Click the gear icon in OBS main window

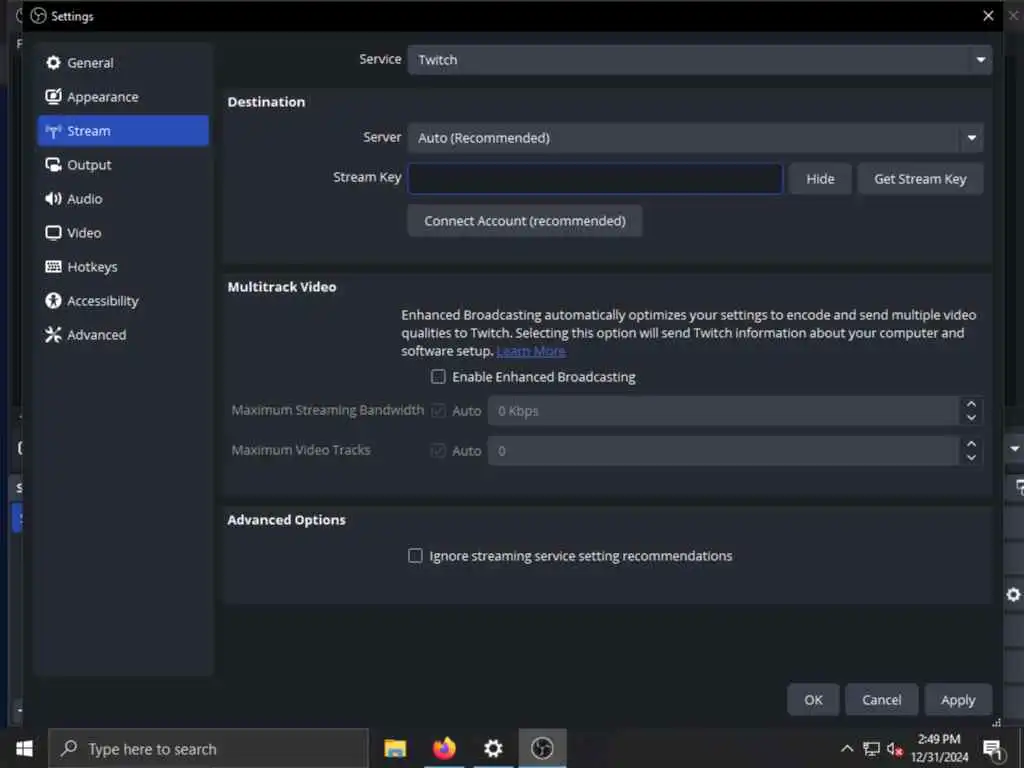1013,594
